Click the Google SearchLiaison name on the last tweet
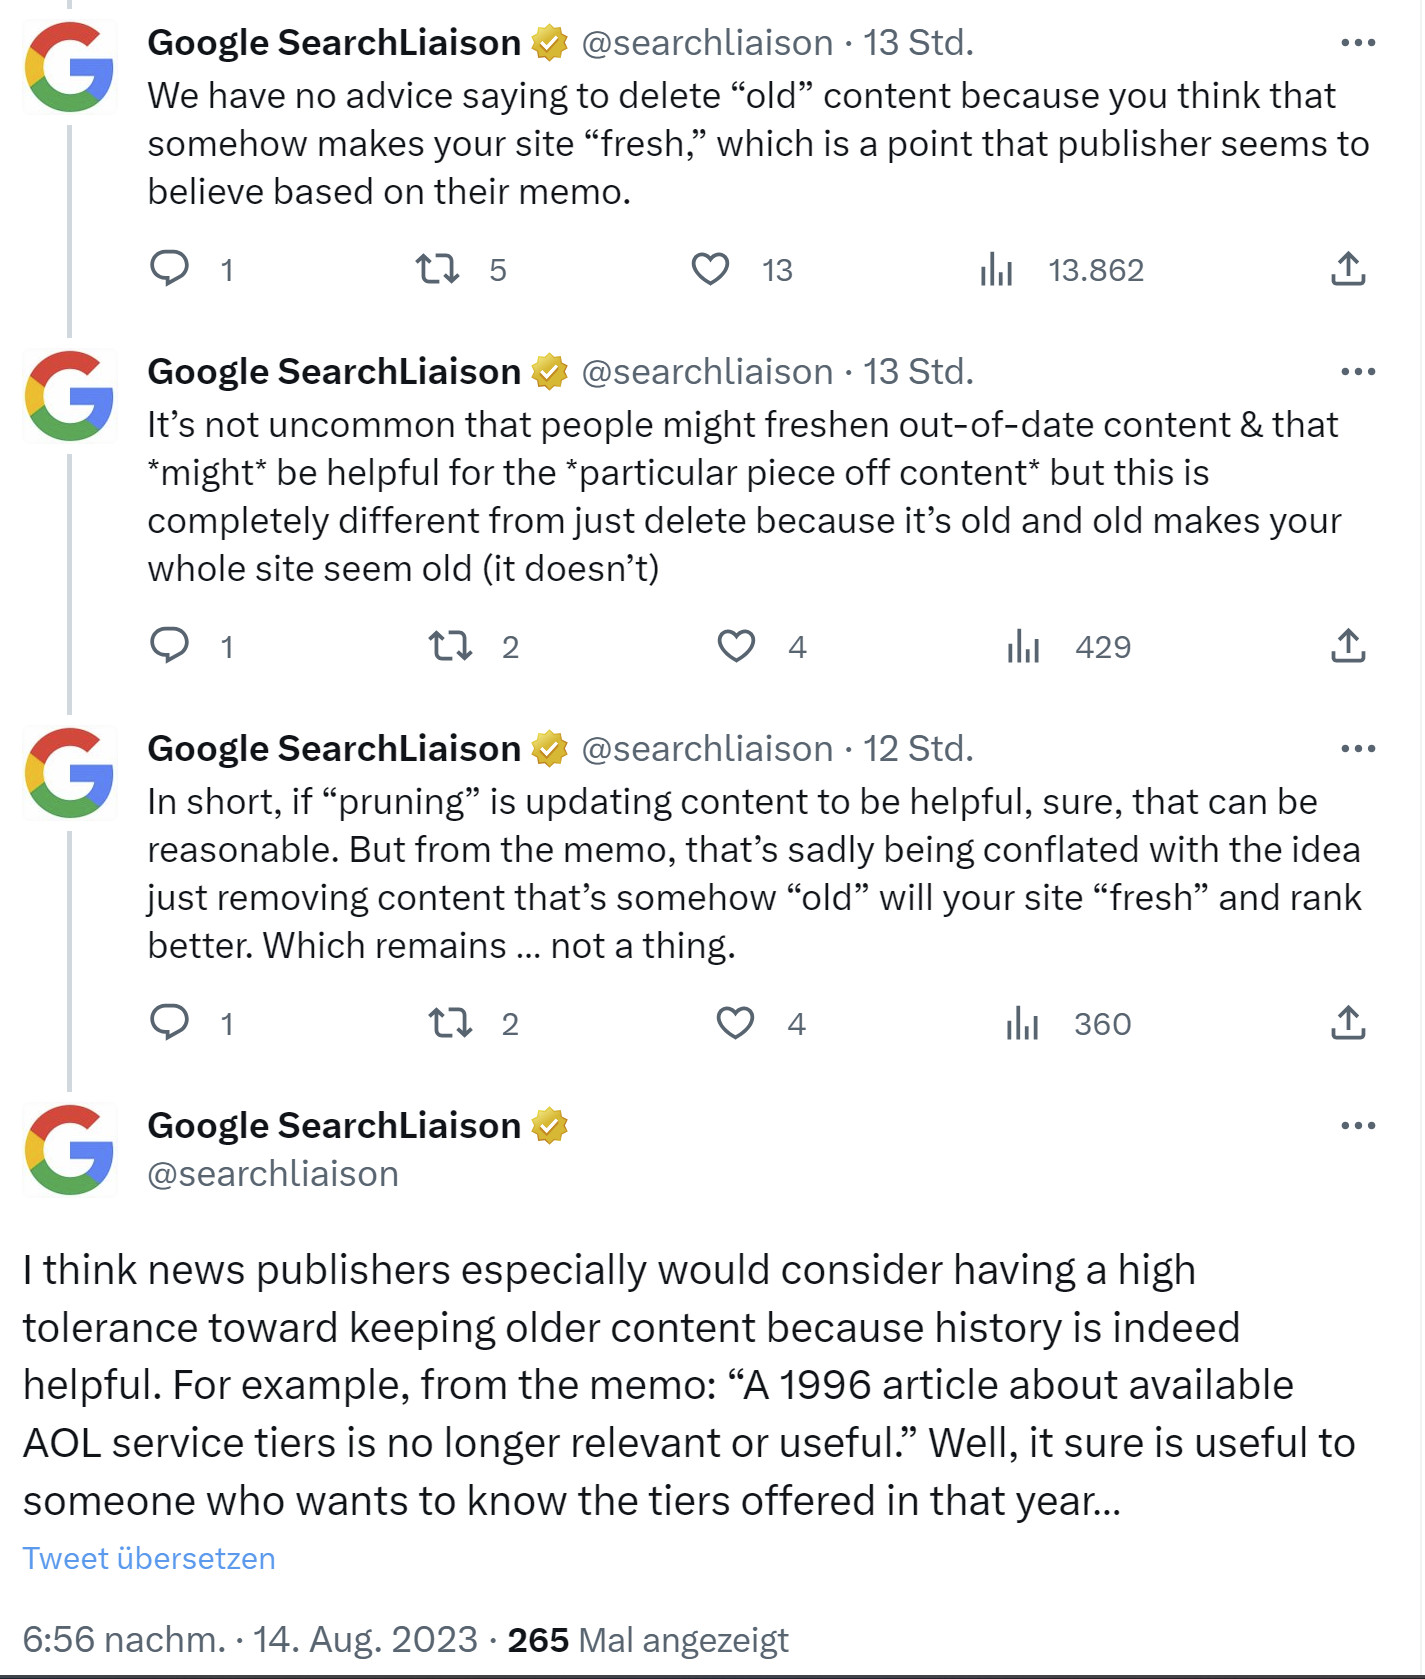 [x=330, y=1125]
